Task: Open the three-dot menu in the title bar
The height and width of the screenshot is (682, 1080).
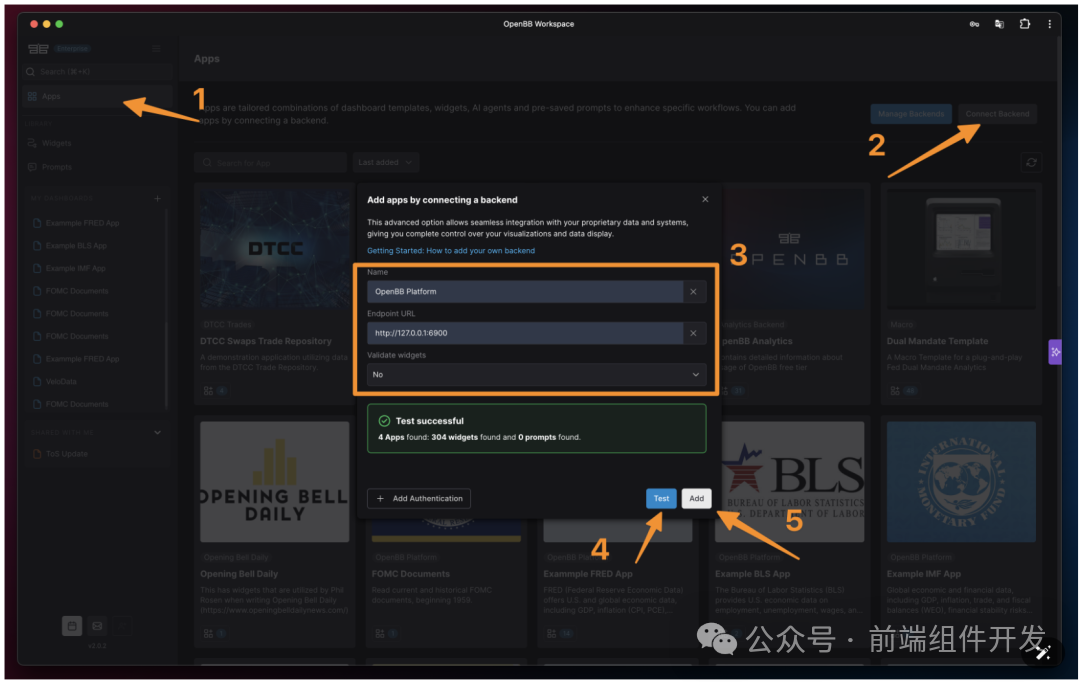Action: coord(1050,24)
